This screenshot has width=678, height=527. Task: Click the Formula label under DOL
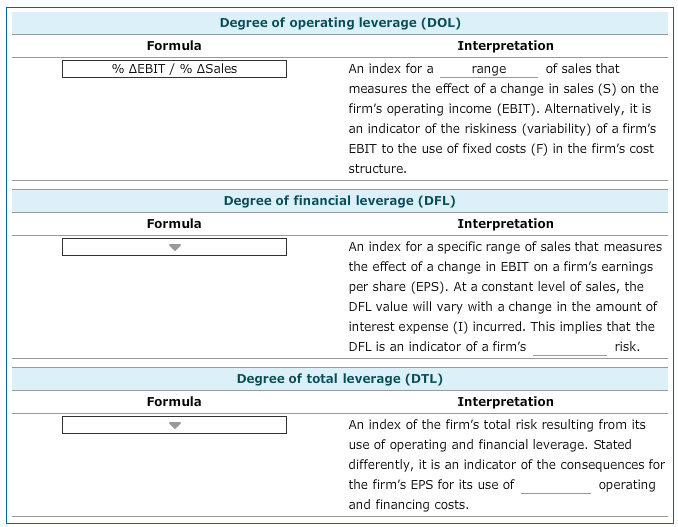[174, 46]
